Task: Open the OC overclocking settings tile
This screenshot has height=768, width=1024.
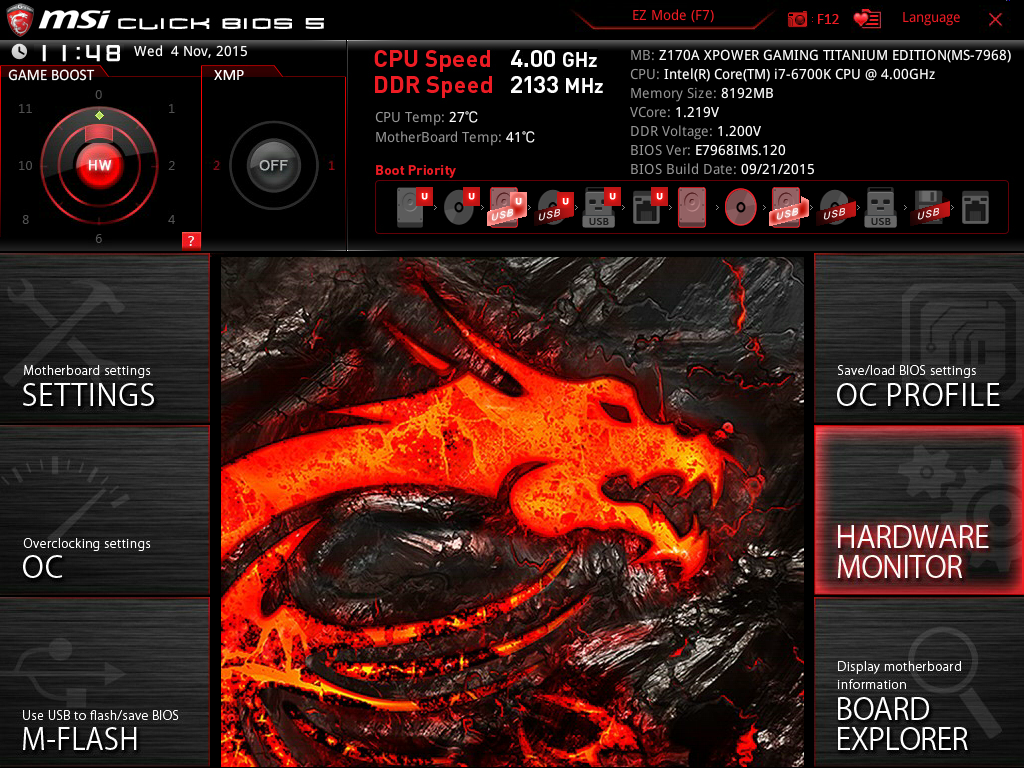Action: click(x=104, y=511)
